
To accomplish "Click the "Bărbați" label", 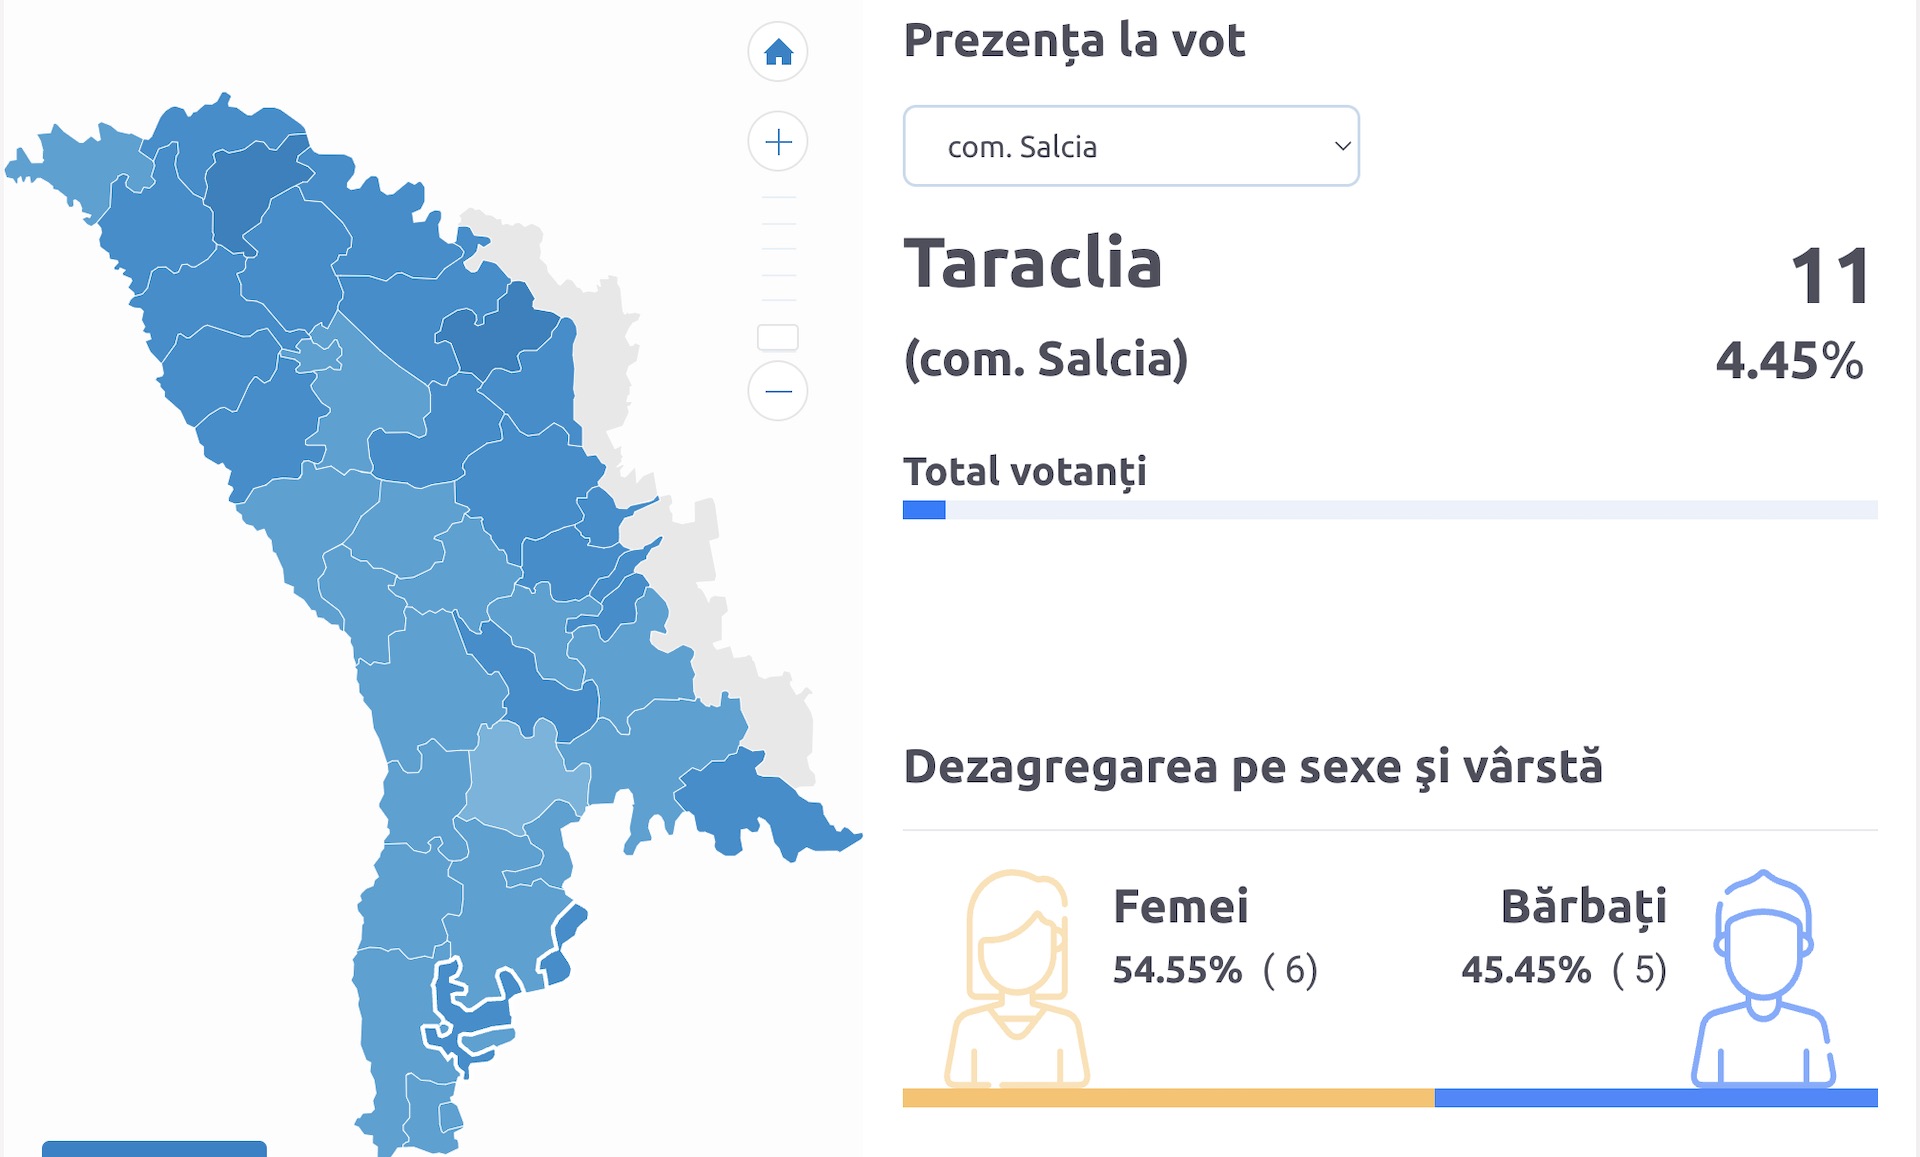I will pos(1583,907).
